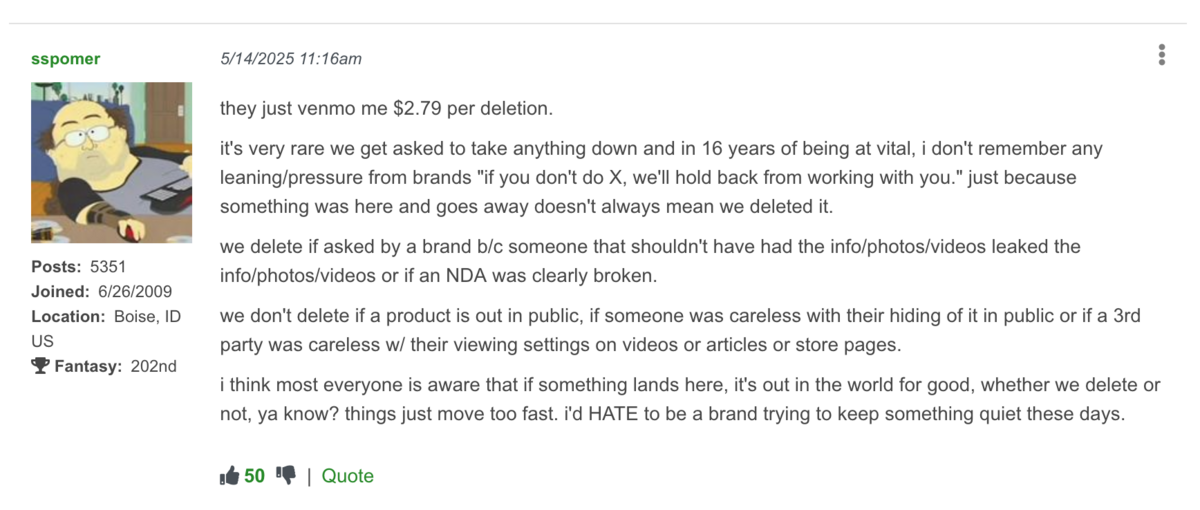Click the thumbs down icon
This screenshot has height=510, width=1200.
(286, 476)
